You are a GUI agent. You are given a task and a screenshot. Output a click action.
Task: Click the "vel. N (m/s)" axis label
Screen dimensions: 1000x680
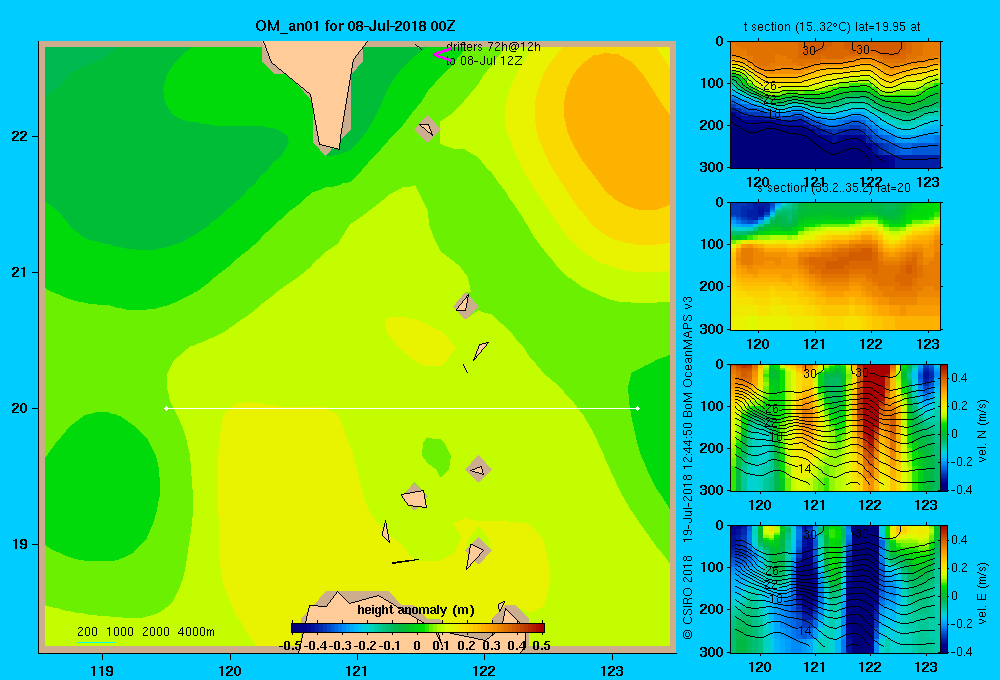click(x=982, y=431)
